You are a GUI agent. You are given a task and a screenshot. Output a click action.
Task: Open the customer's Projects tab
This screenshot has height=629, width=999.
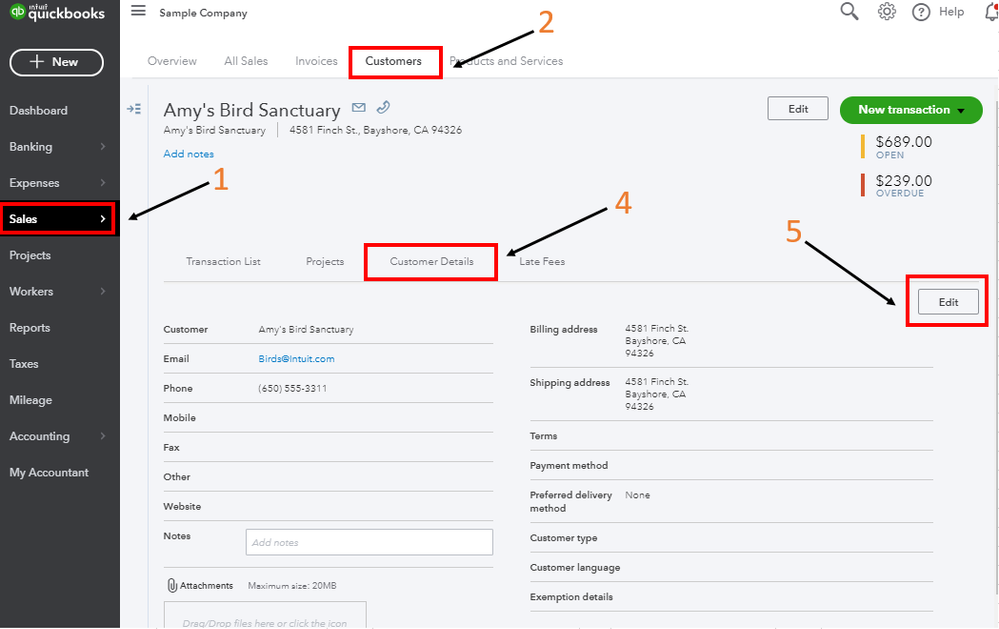point(325,261)
